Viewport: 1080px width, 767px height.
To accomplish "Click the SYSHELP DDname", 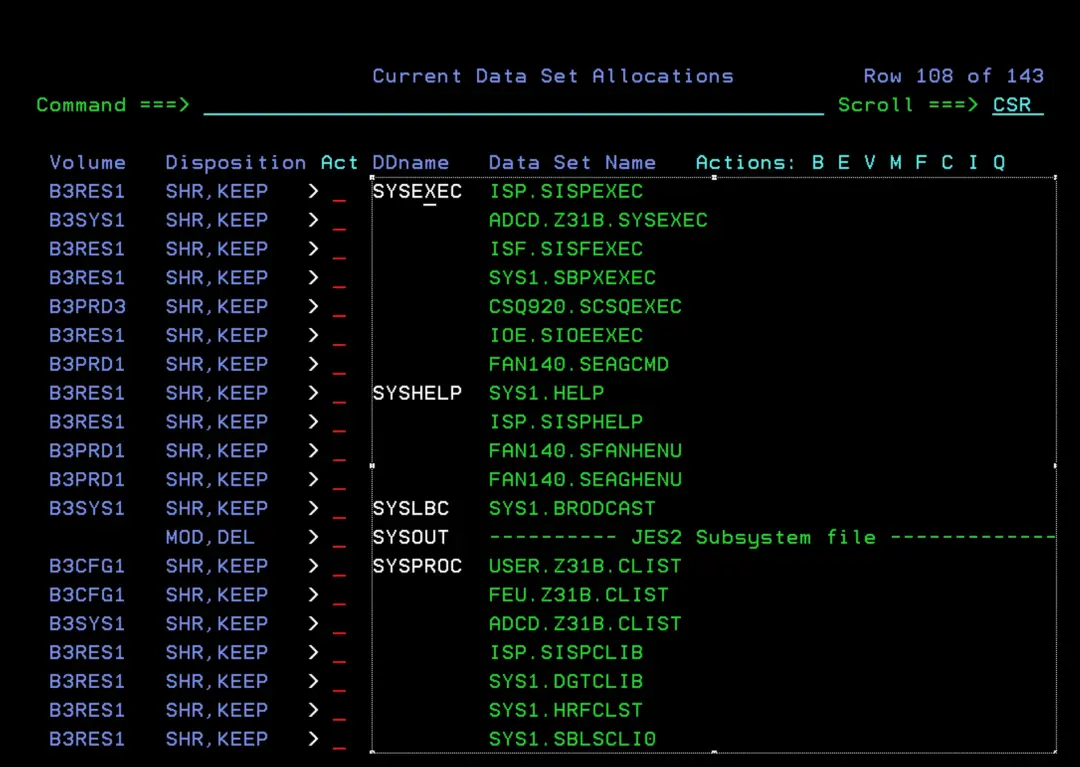I will [417, 393].
